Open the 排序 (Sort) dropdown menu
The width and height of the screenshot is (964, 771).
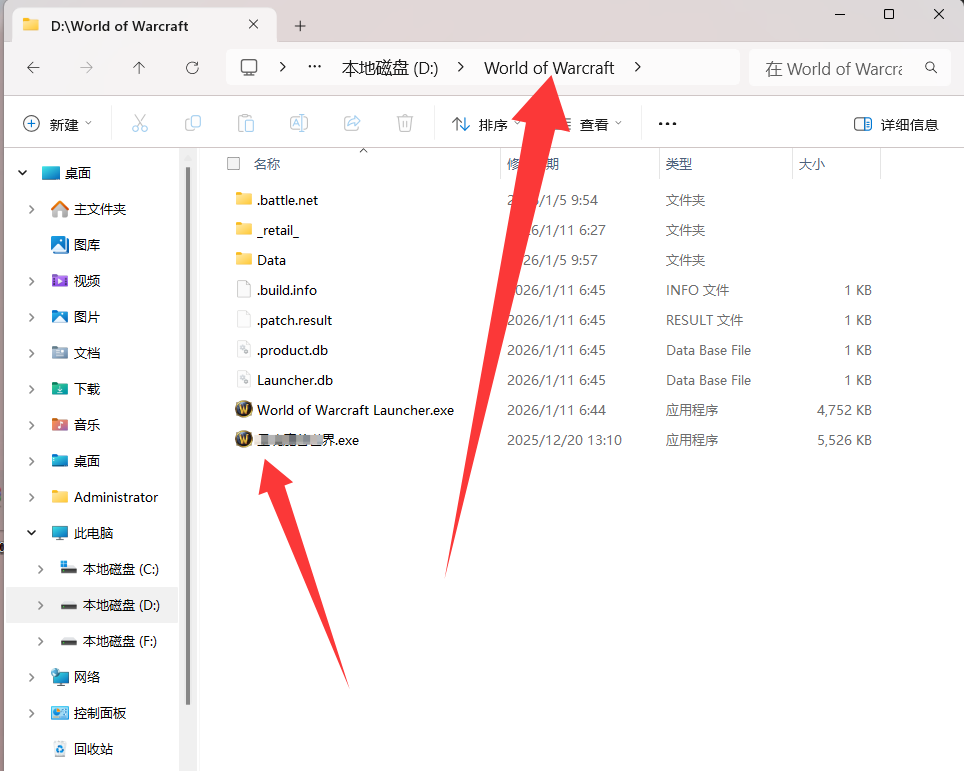[x=483, y=124]
